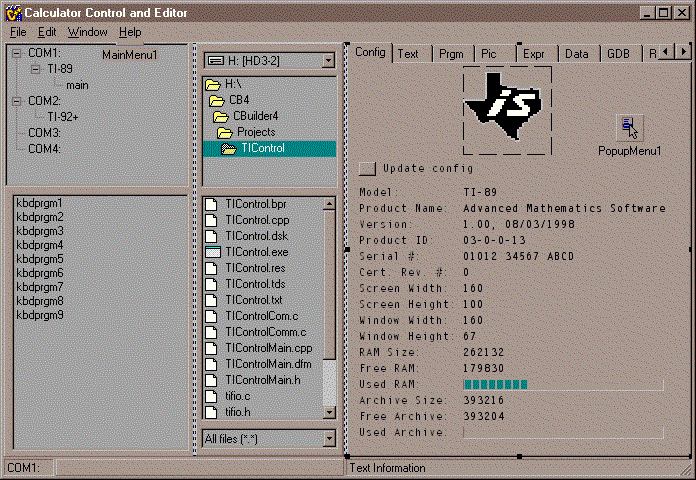
Task: Switch to the Config tab
Action: click(370, 52)
